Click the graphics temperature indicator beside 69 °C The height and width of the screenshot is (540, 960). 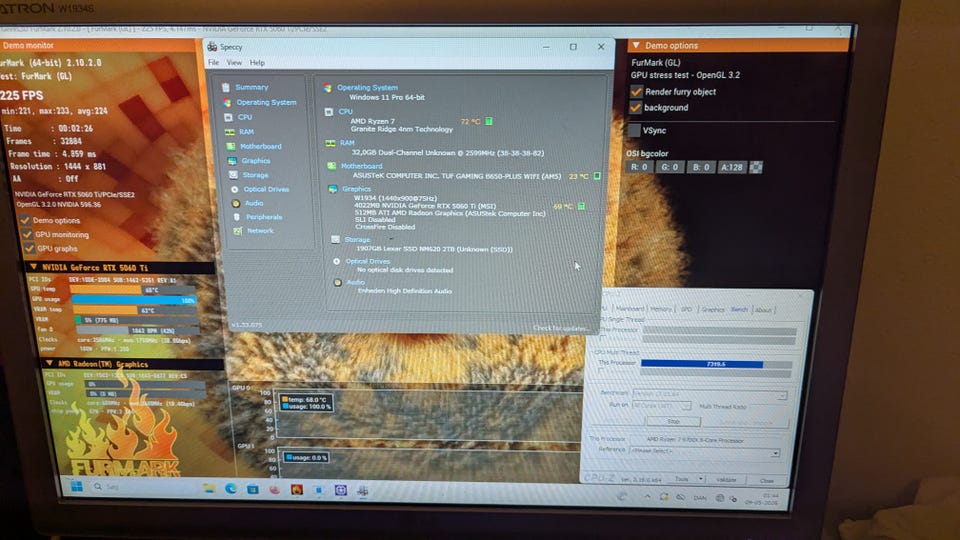(581, 206)
